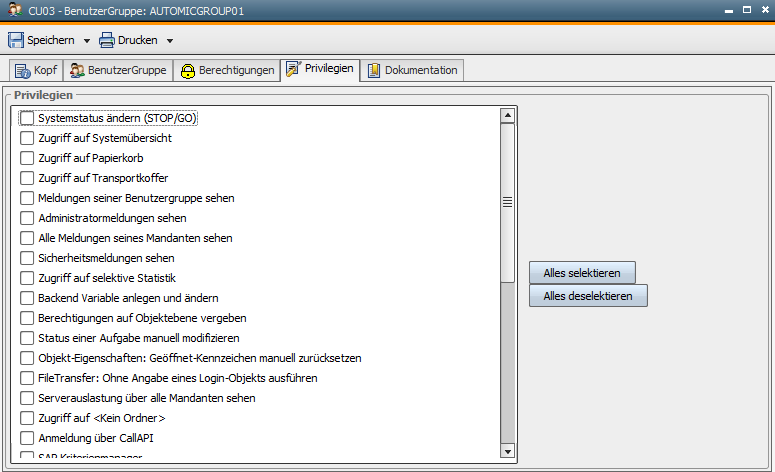Tick Administratormeldungen sehen checkbox

27,218
